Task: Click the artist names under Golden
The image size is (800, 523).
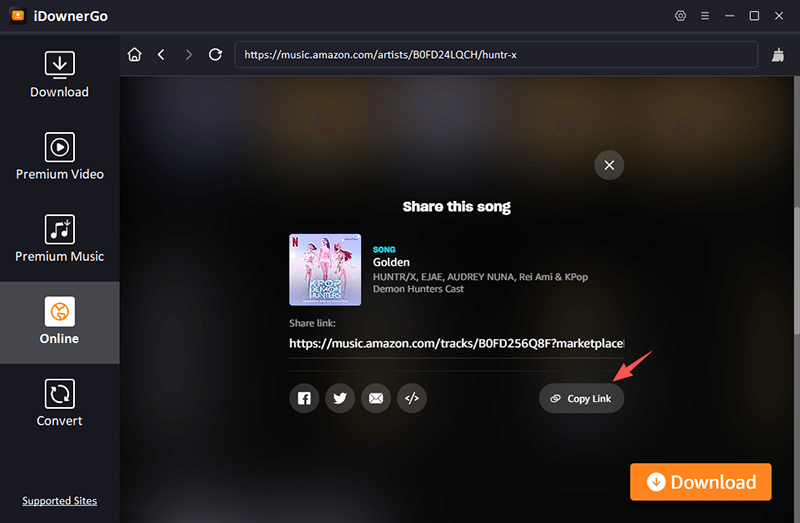Action: tap(480, 283)
